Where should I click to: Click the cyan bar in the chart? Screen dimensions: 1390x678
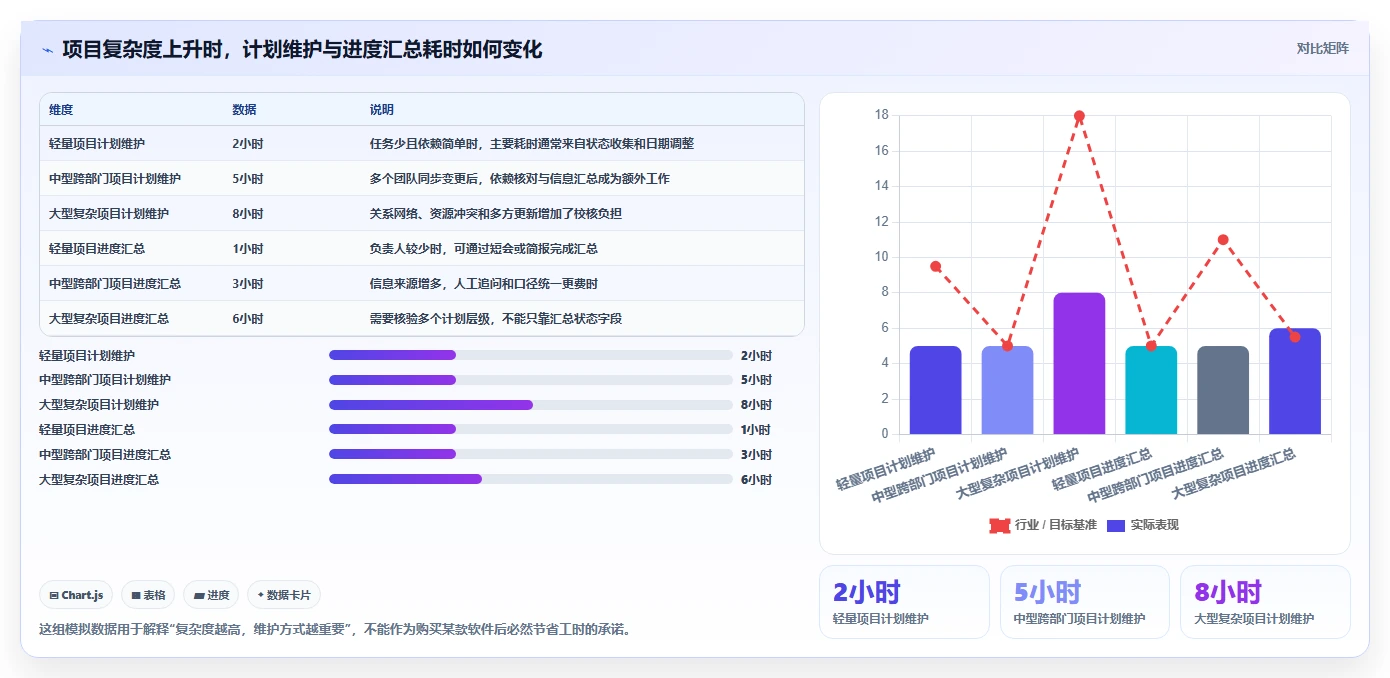click(1151, 390)
